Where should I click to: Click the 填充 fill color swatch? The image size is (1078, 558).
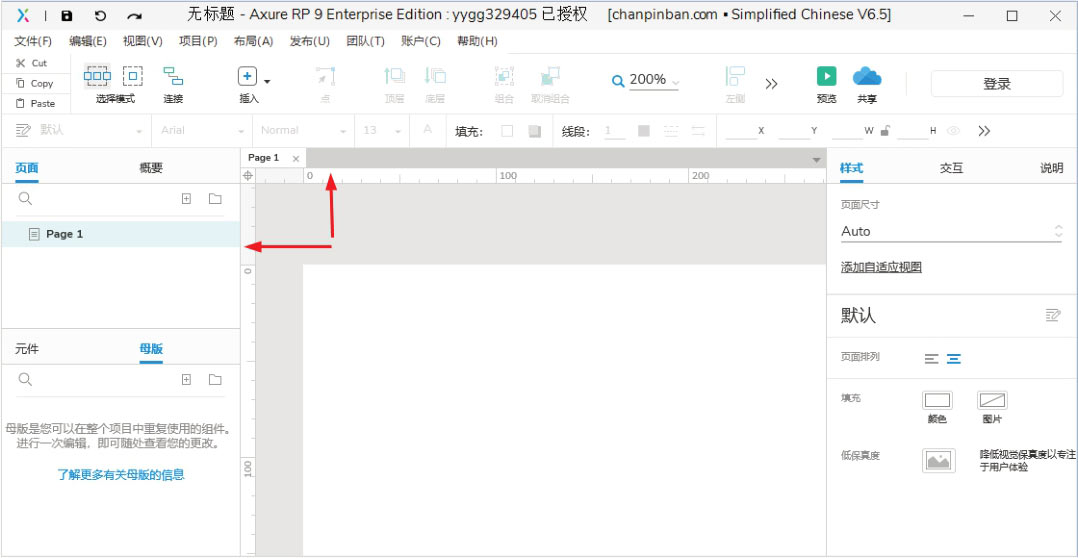tap(507, 131)
